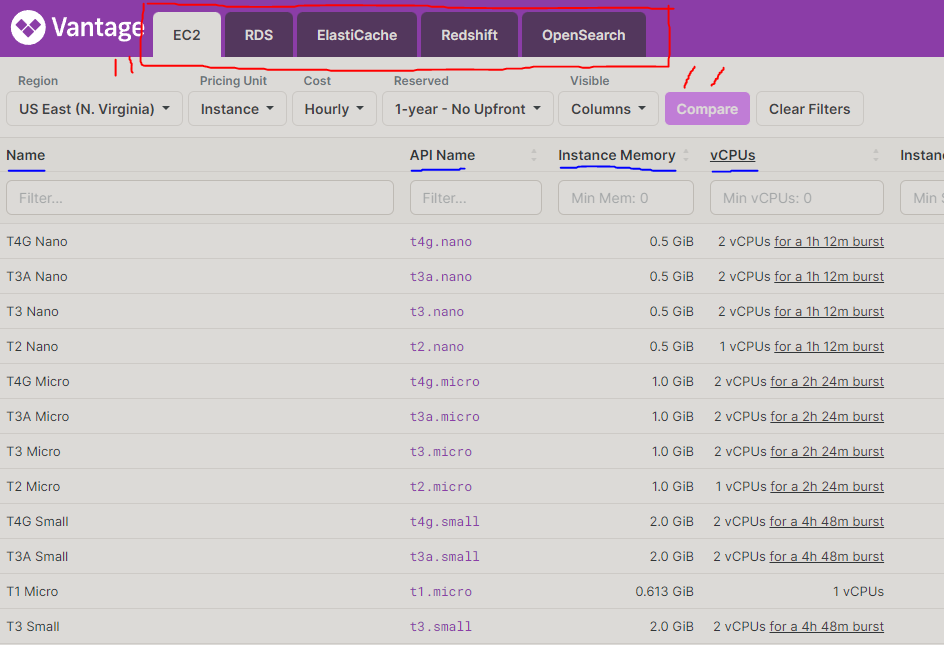Click the Clear Filters button

coord(810,109)
